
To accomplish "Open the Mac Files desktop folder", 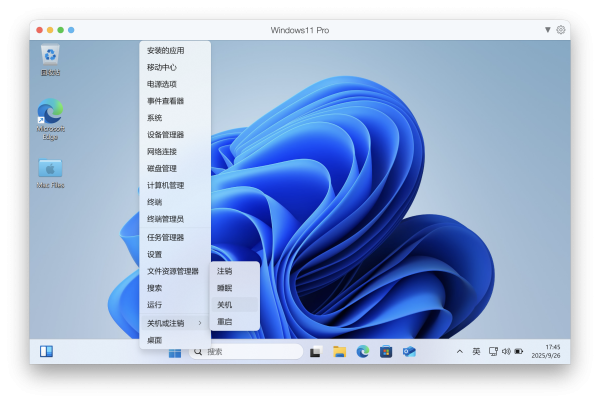I will tap(50, 168).
